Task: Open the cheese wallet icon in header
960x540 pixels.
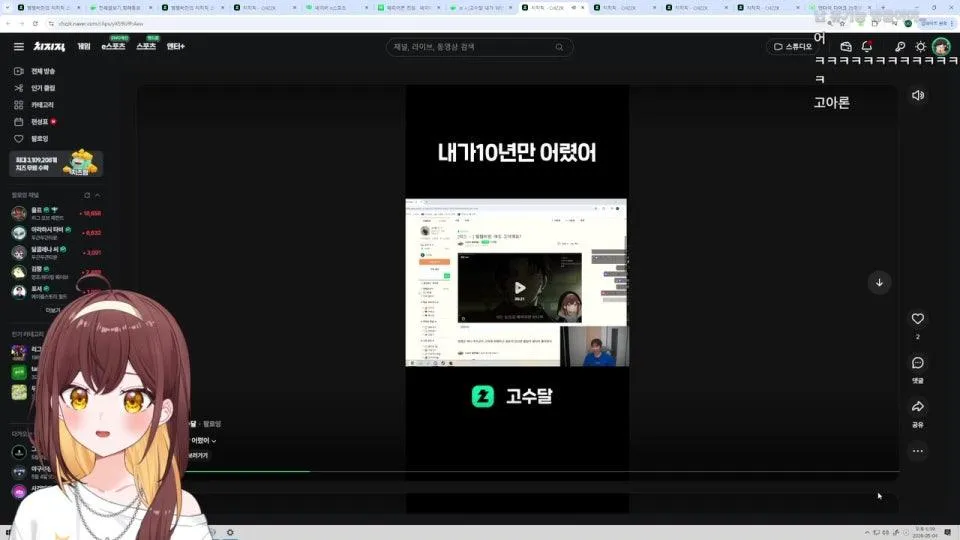Action: (x=846, y=47)
